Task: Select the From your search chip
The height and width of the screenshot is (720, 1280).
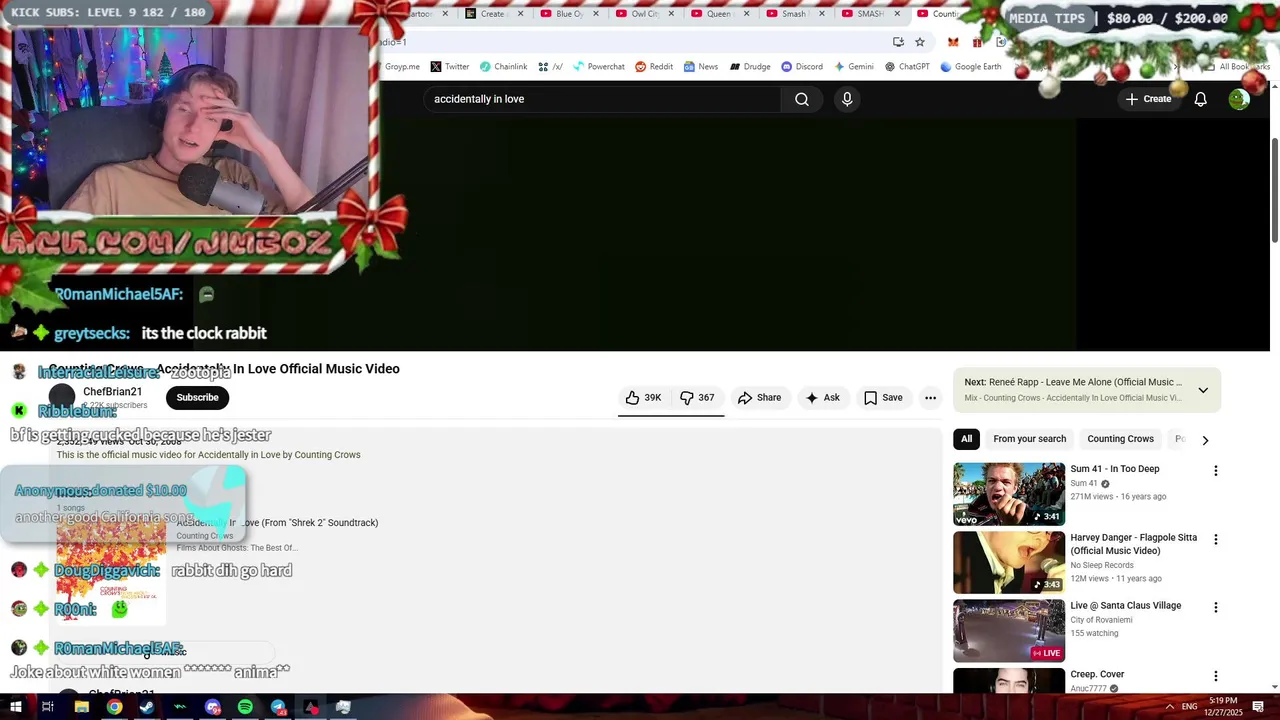Action: pyautogui.click(x=1029, y=439)
